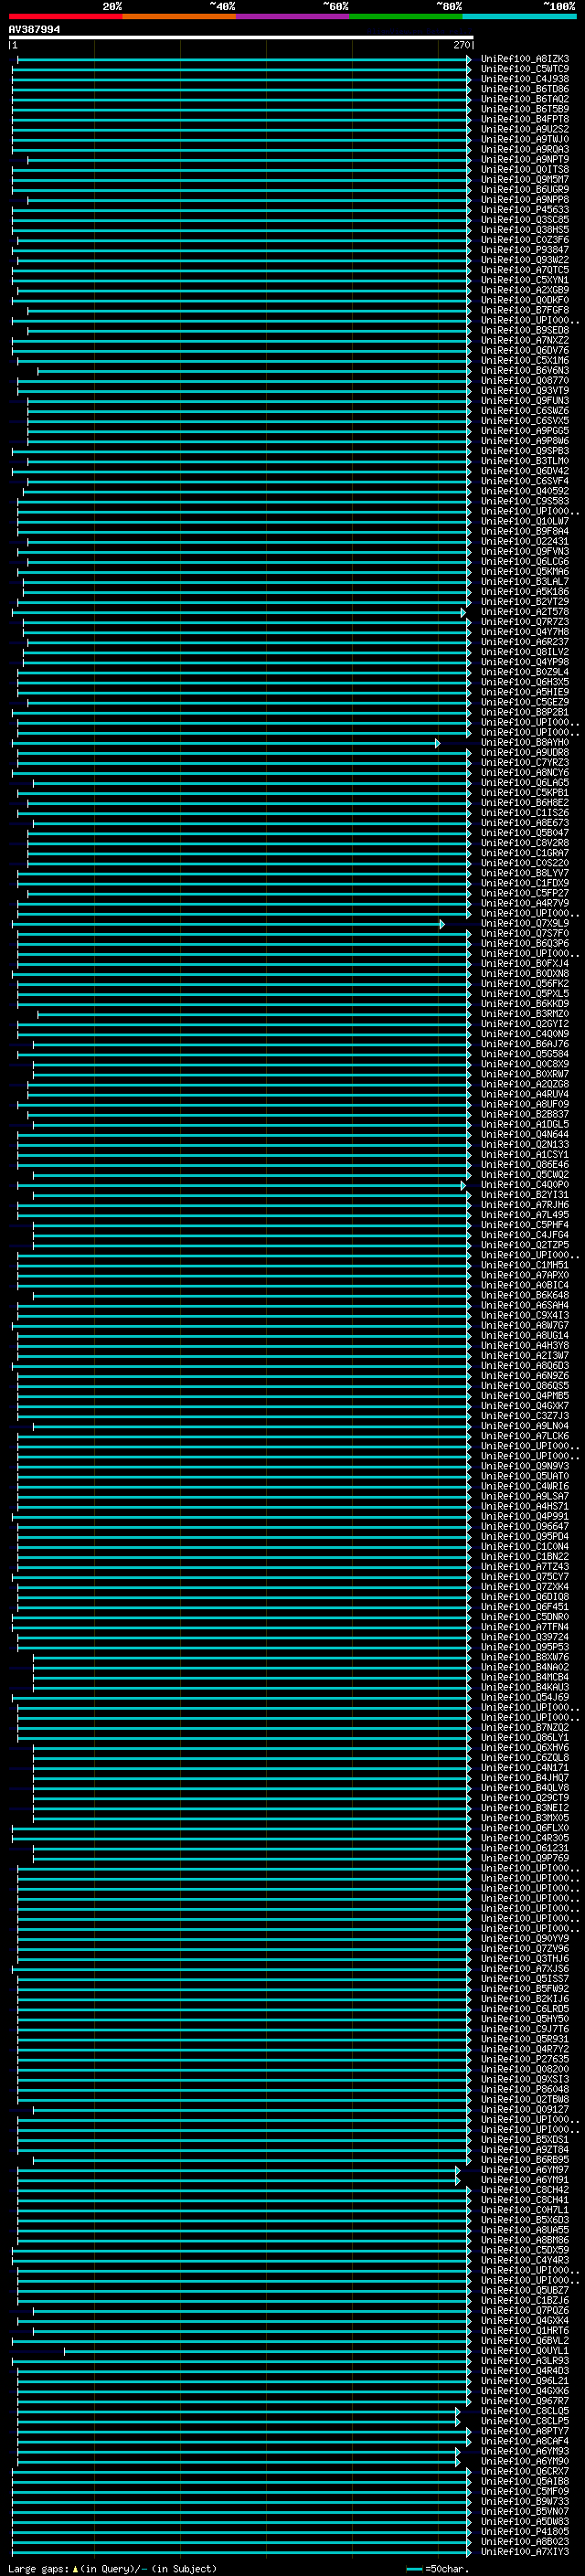Click the label UniRef100_A5K186
Image resolution: width=585 pixels, height=2576 pixels.
tap(525, 591)
